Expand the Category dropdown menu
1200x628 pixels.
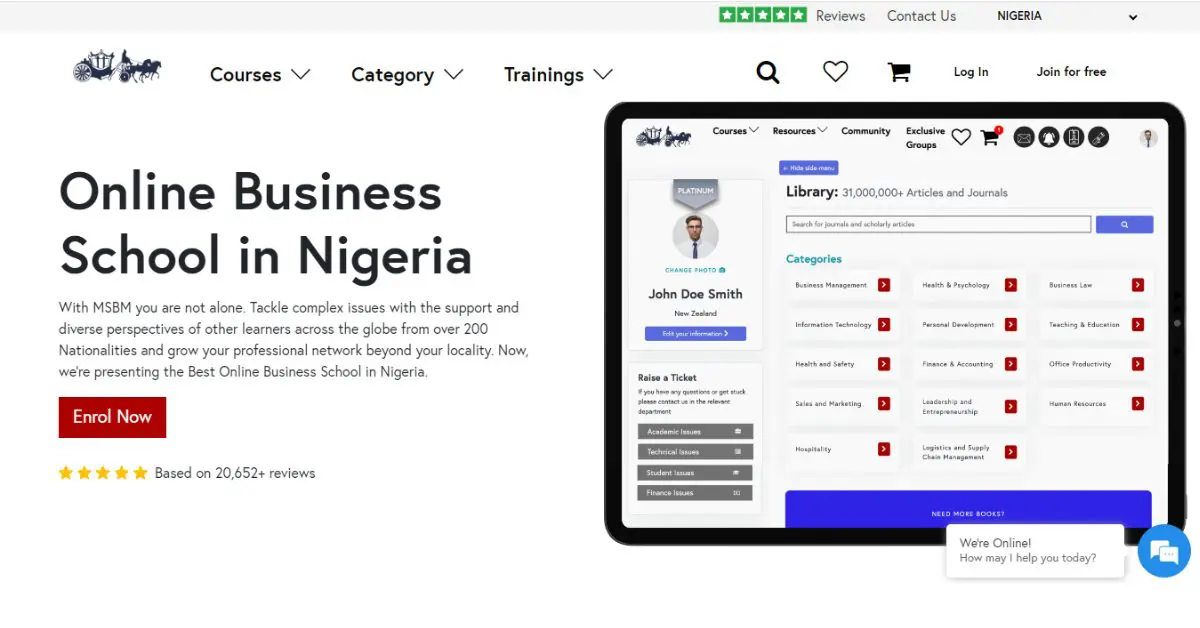point(407,75)
